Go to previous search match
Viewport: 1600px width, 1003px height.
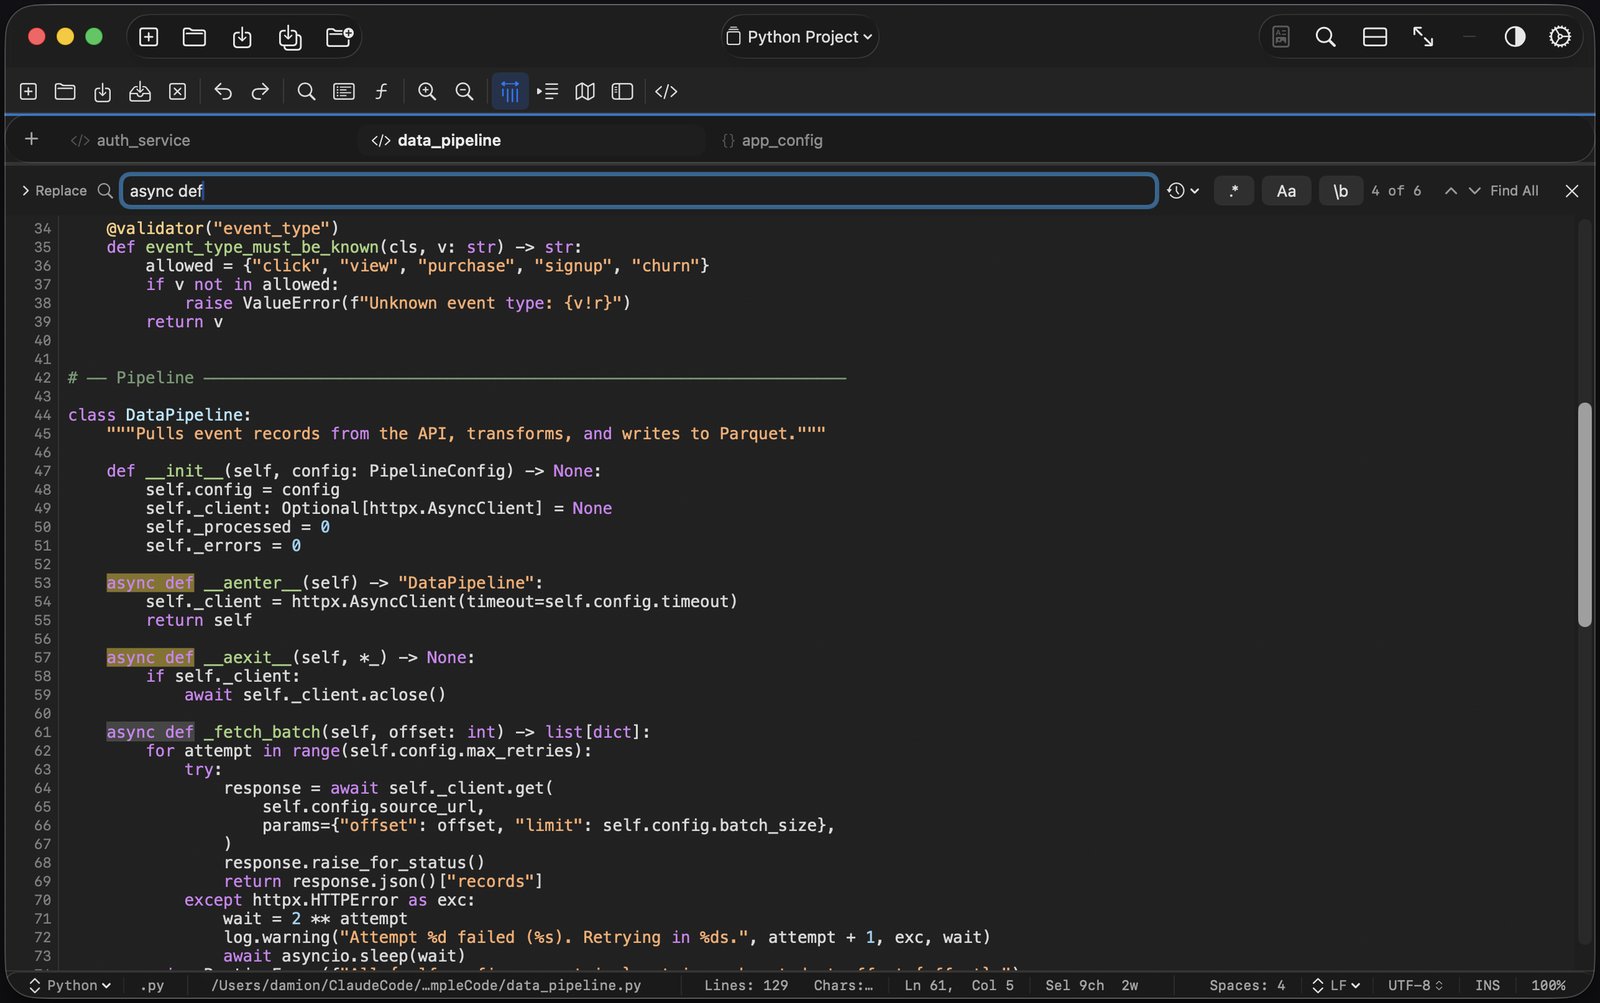pyautogui.click(x=1451, y=191)
